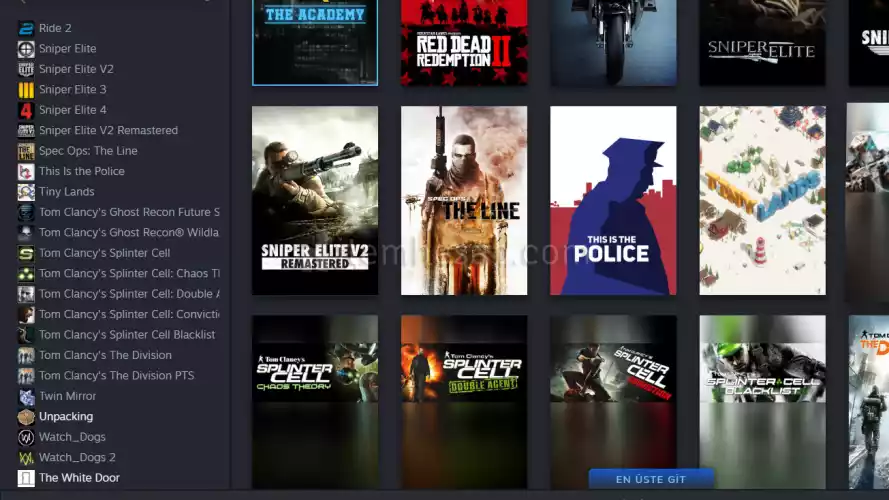Screen dimensions: 889x500
Task: Click the Ride 2 game icon in sidebar
Action: [x=26, y=28]
